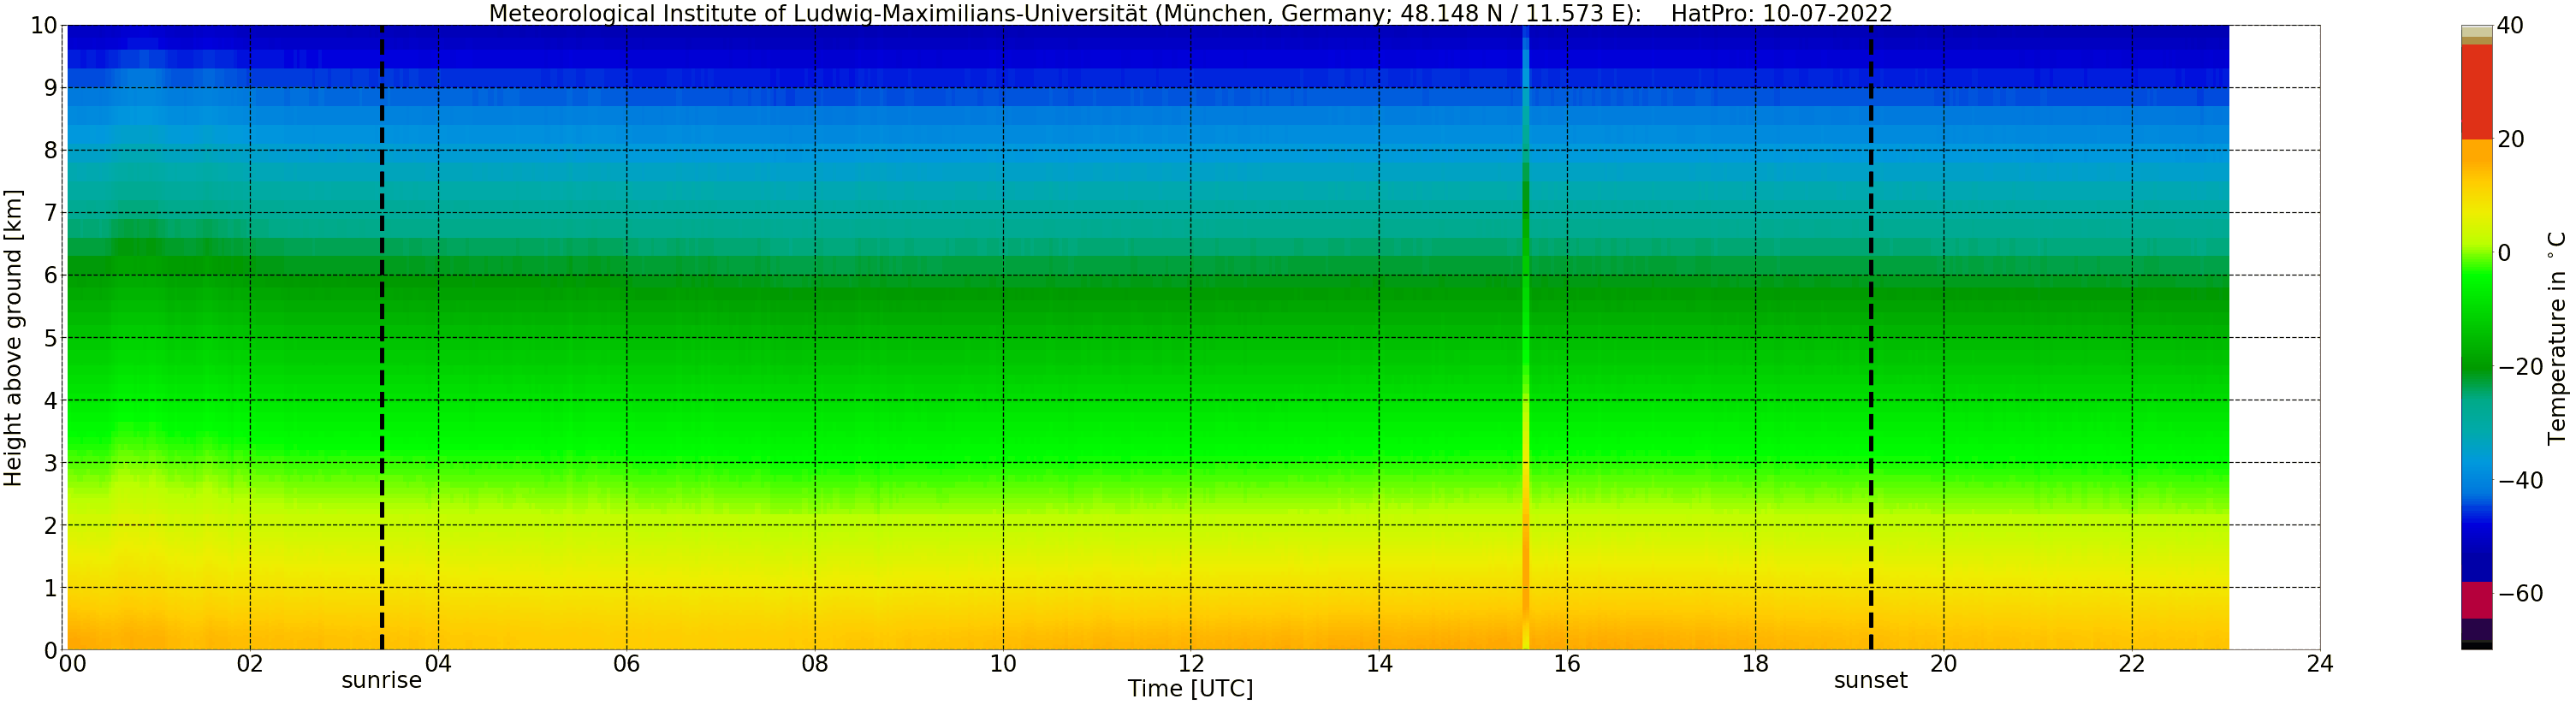Click the x-axis tick label '00'
This screenshot has height=705, width=2576.
point(72,664)
